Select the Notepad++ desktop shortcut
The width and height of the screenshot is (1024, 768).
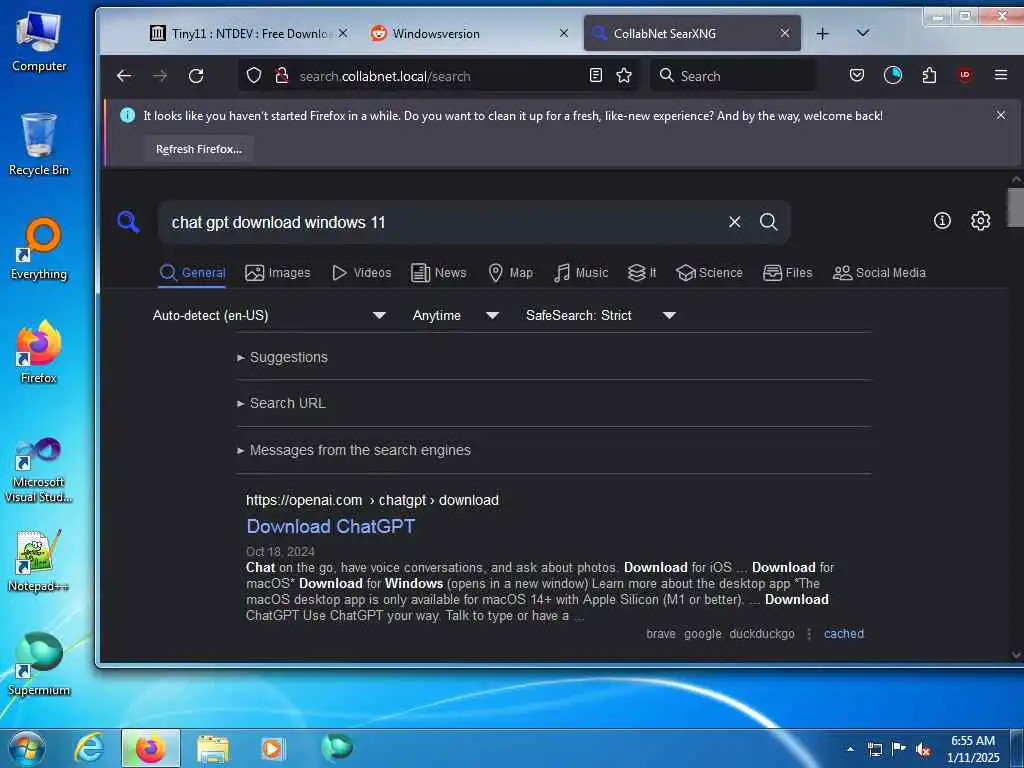(39, 560)
